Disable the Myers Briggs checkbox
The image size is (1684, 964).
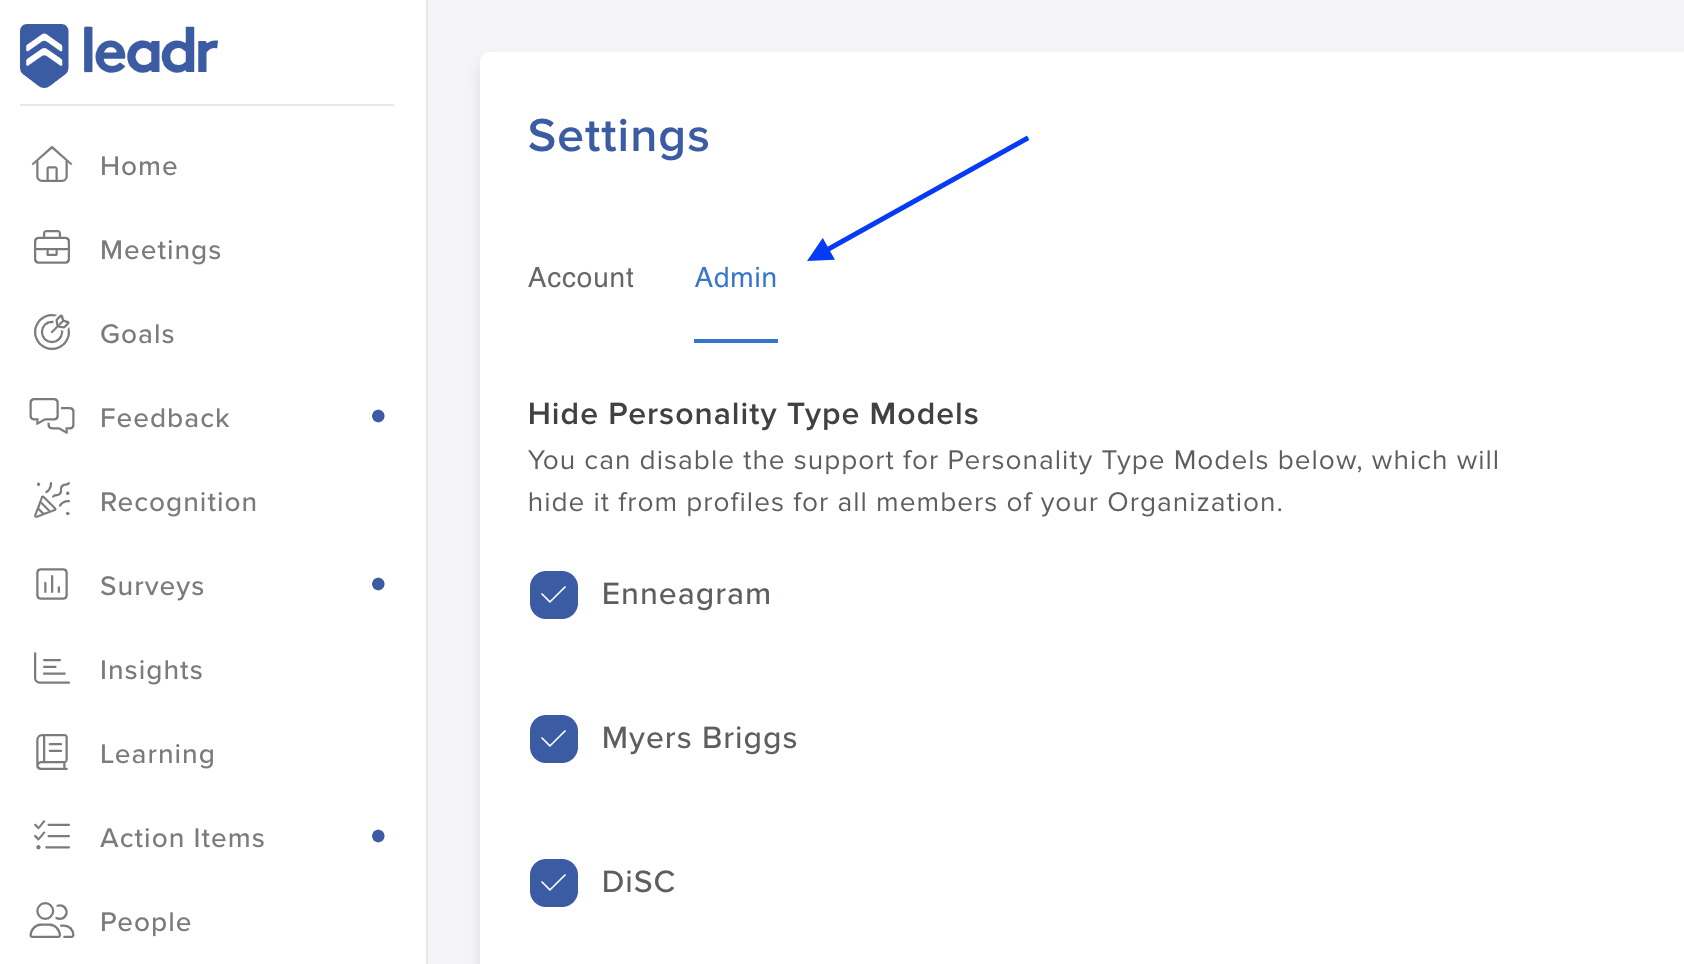[x=553, y=740]
